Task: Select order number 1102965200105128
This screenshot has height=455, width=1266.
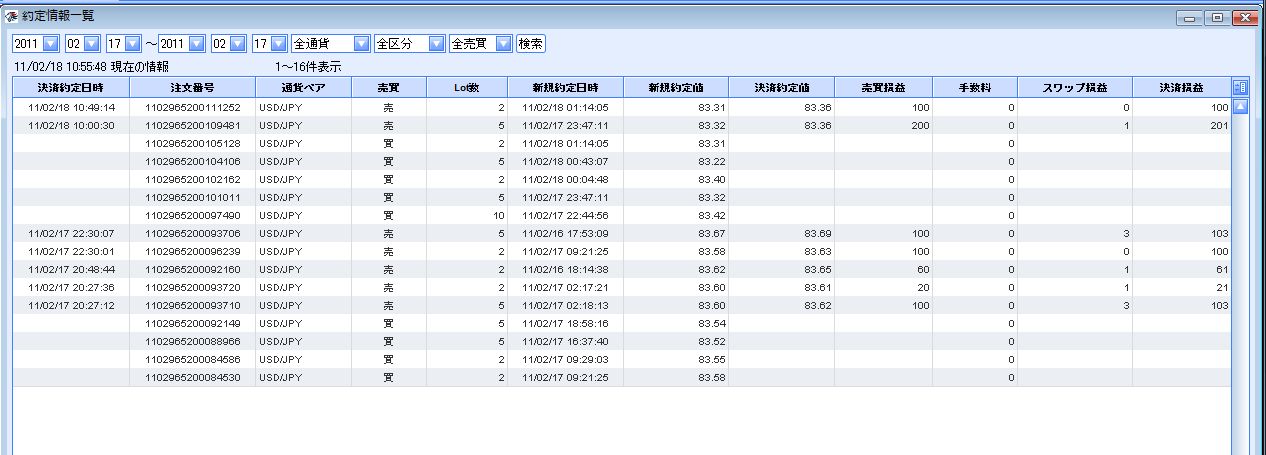Action: point(193,143)
